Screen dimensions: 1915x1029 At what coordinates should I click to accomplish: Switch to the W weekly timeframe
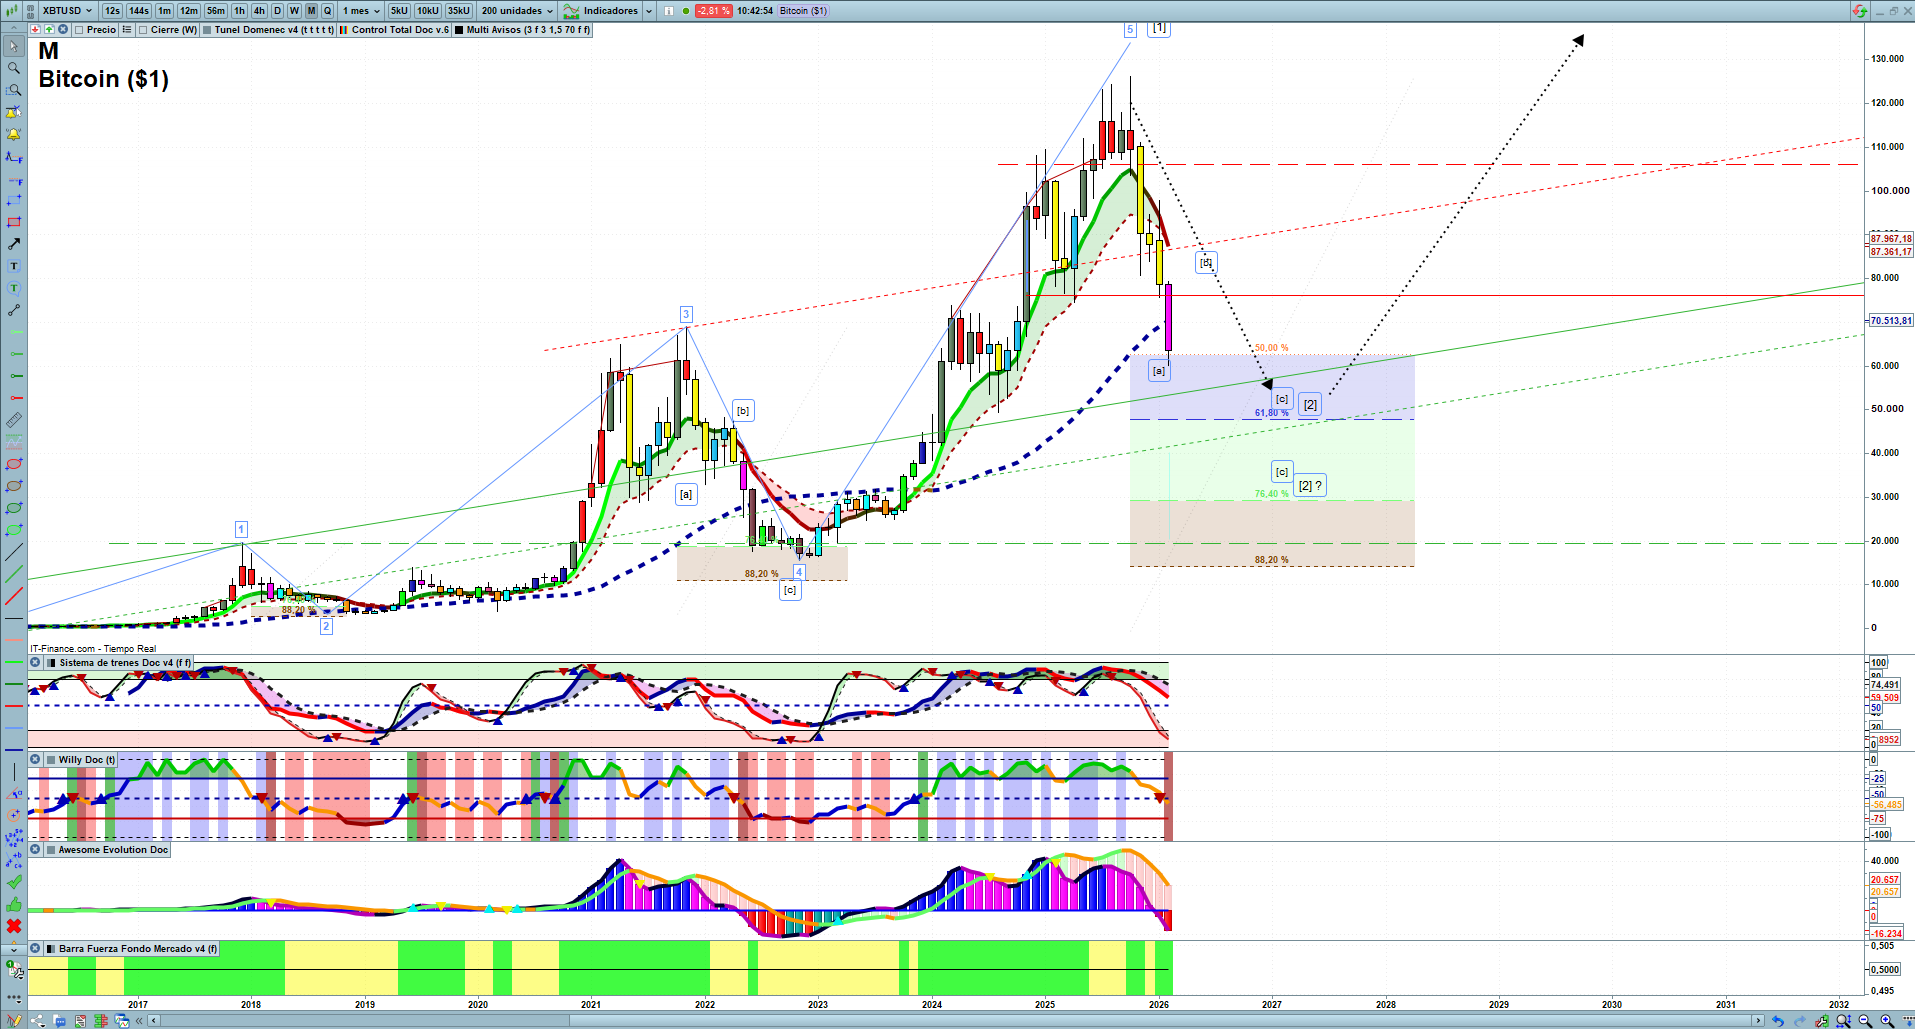coord(294,11)
